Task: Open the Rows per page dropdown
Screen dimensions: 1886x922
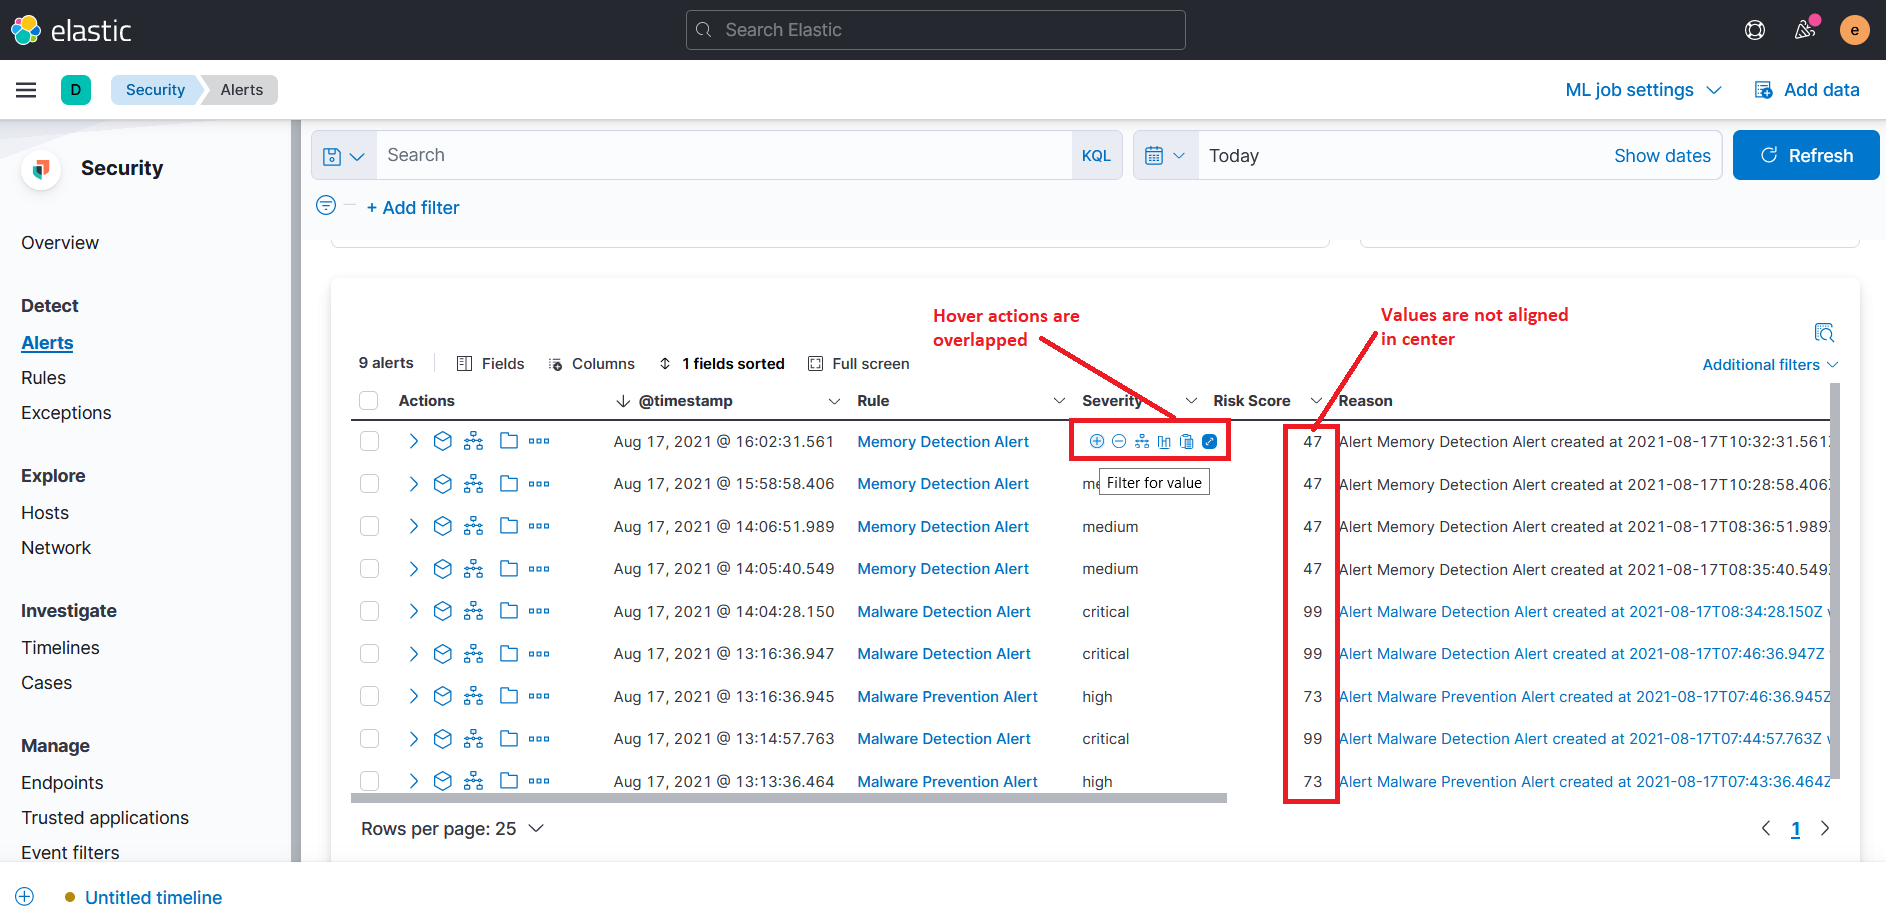Action: (x=452, y=829)
